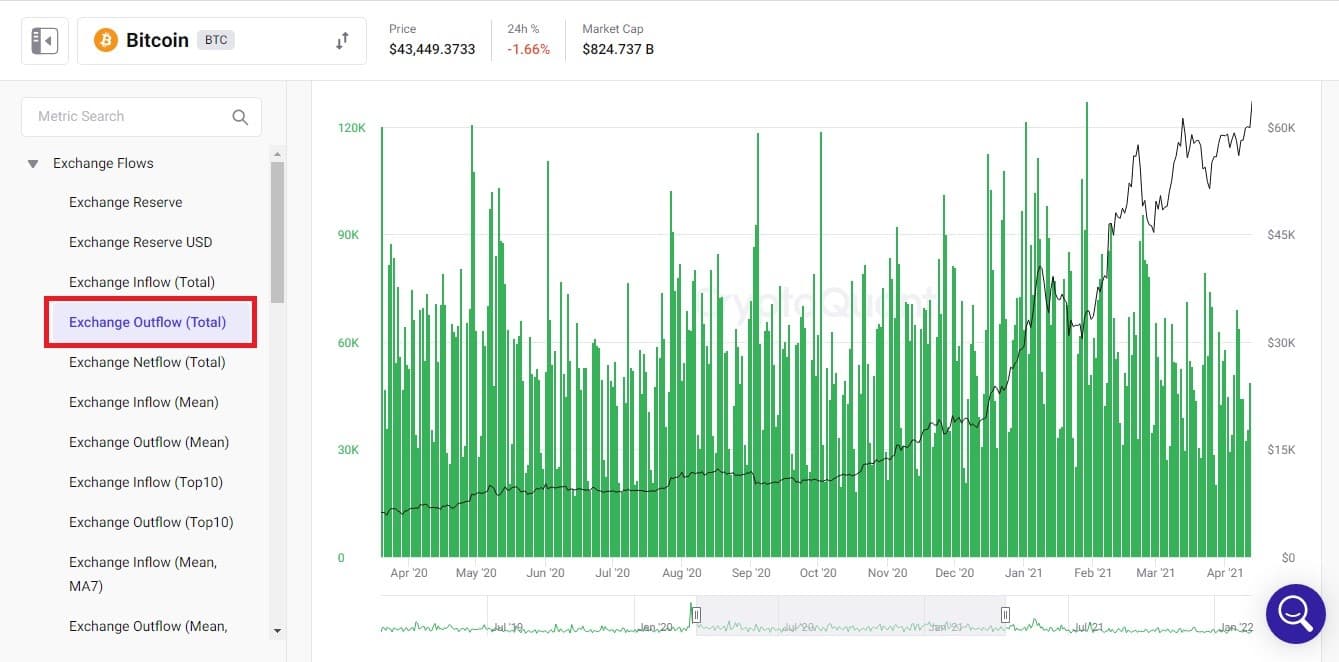Open Exchange Inflow (Total) metric

pos(142,282)
